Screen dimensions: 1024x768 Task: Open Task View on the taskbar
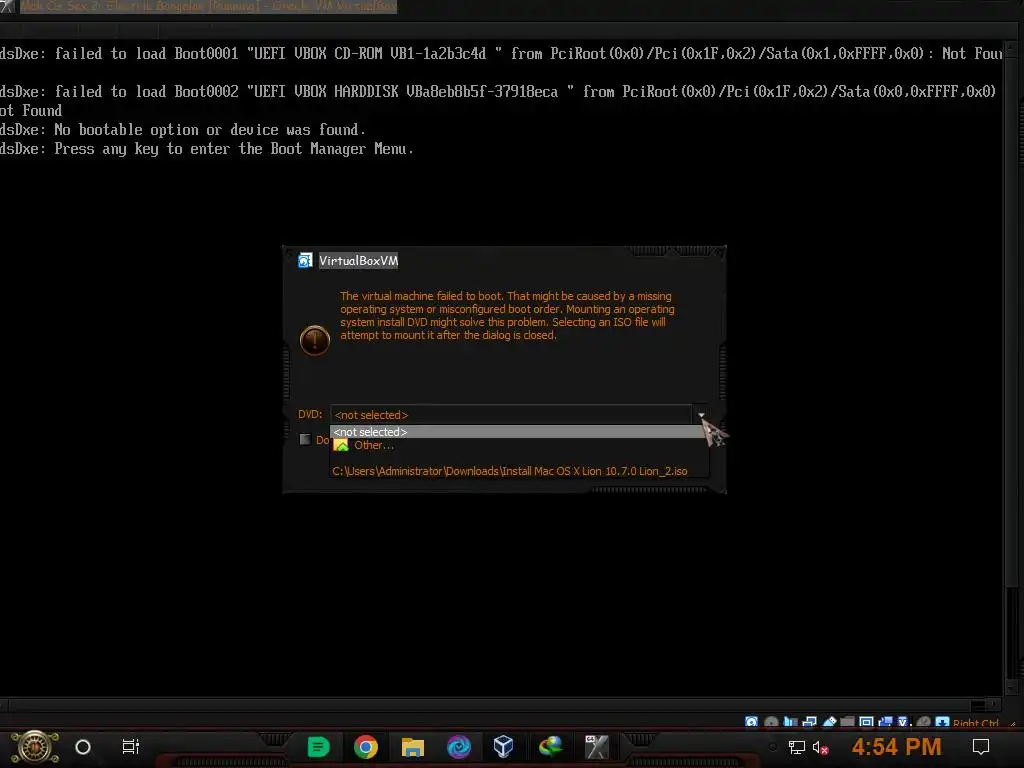131,746
